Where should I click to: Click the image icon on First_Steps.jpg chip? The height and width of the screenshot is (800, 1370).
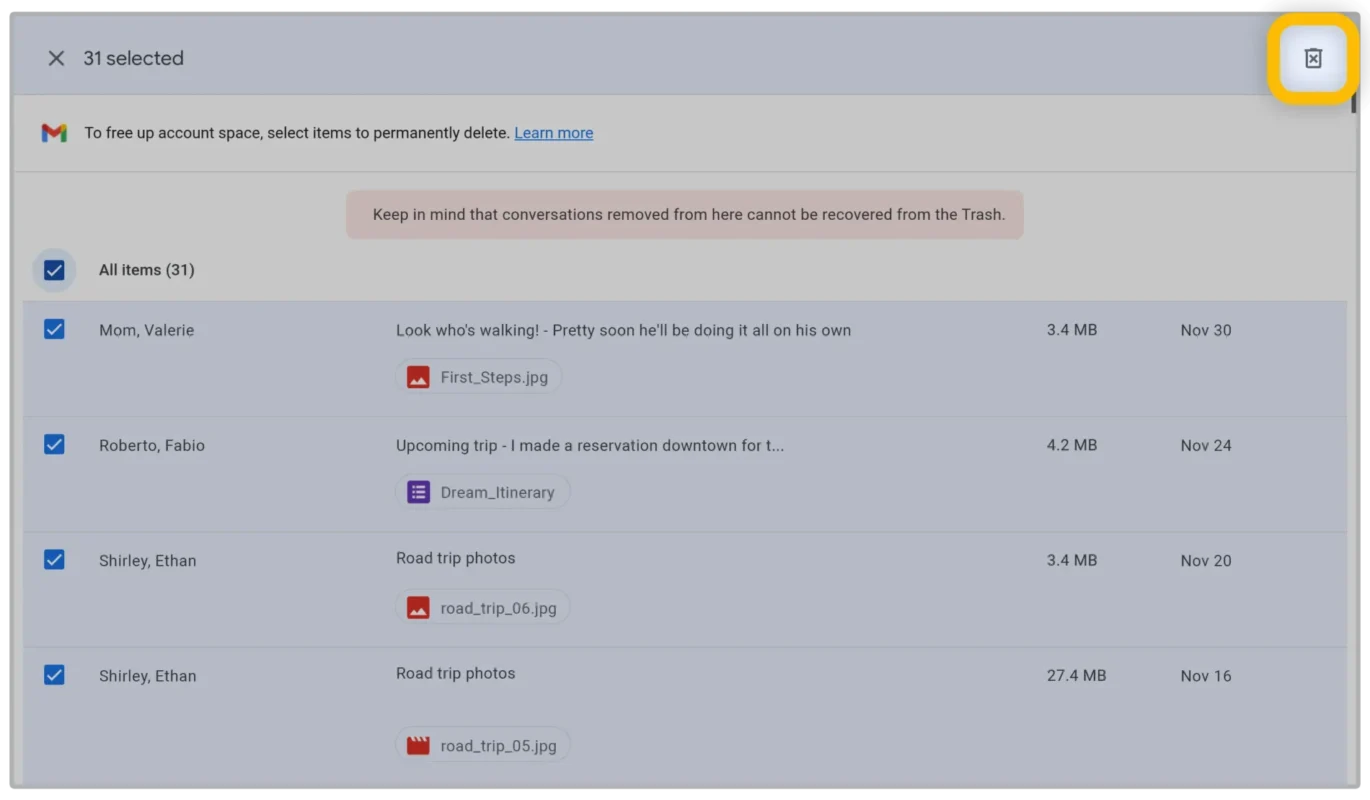420,377
